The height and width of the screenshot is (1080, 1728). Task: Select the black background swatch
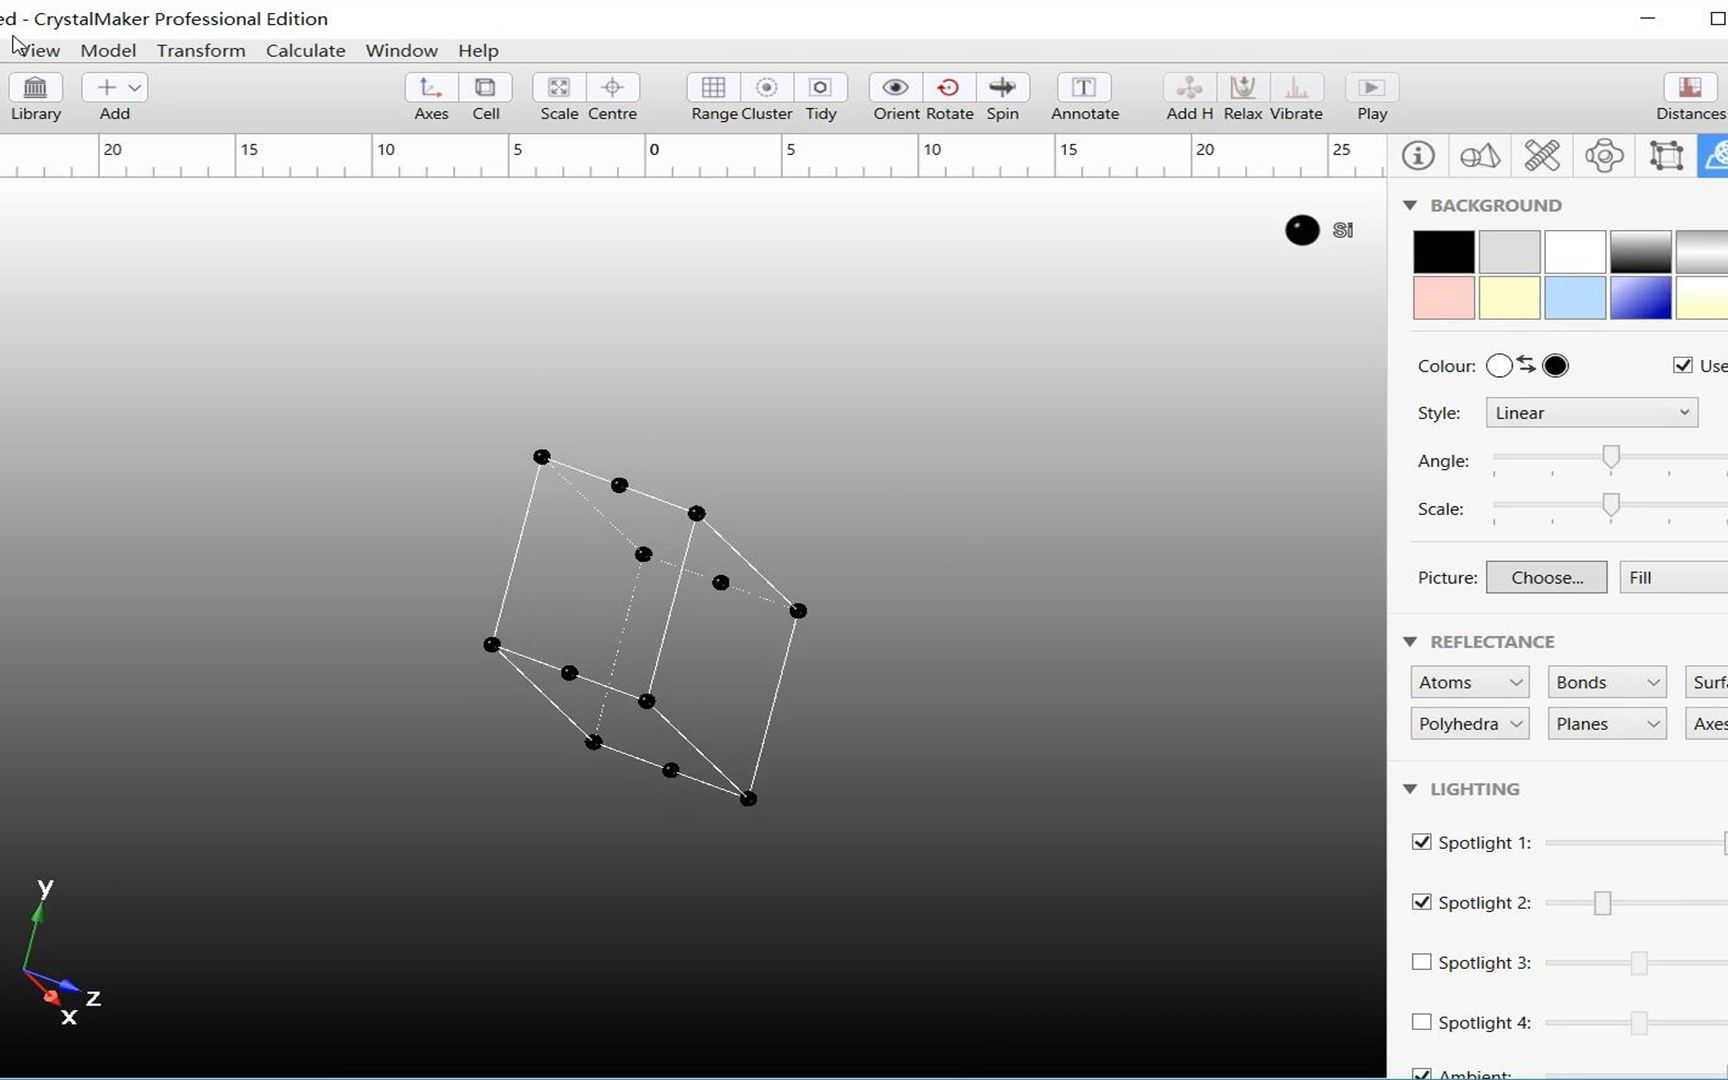pos(1443,251)
